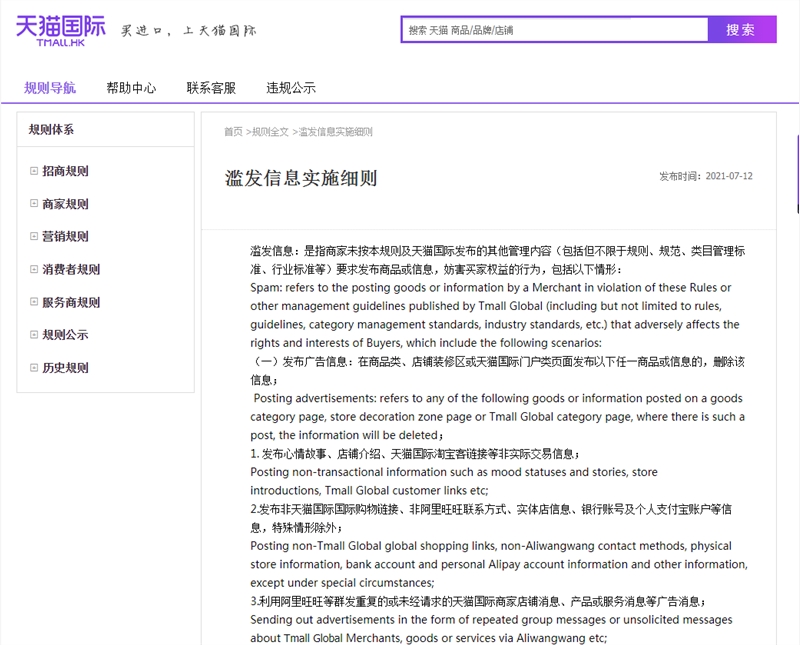Expand the 消费者规则 category
The height and width of the screenshot is (645, 800).
pyautogui.click(x=68, y=269)
